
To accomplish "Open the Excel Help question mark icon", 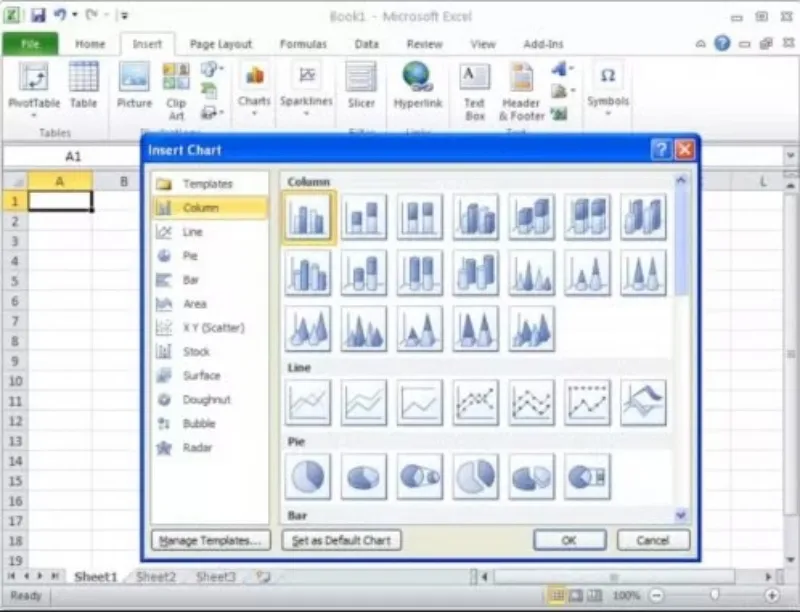I will [x=722, y=44].
